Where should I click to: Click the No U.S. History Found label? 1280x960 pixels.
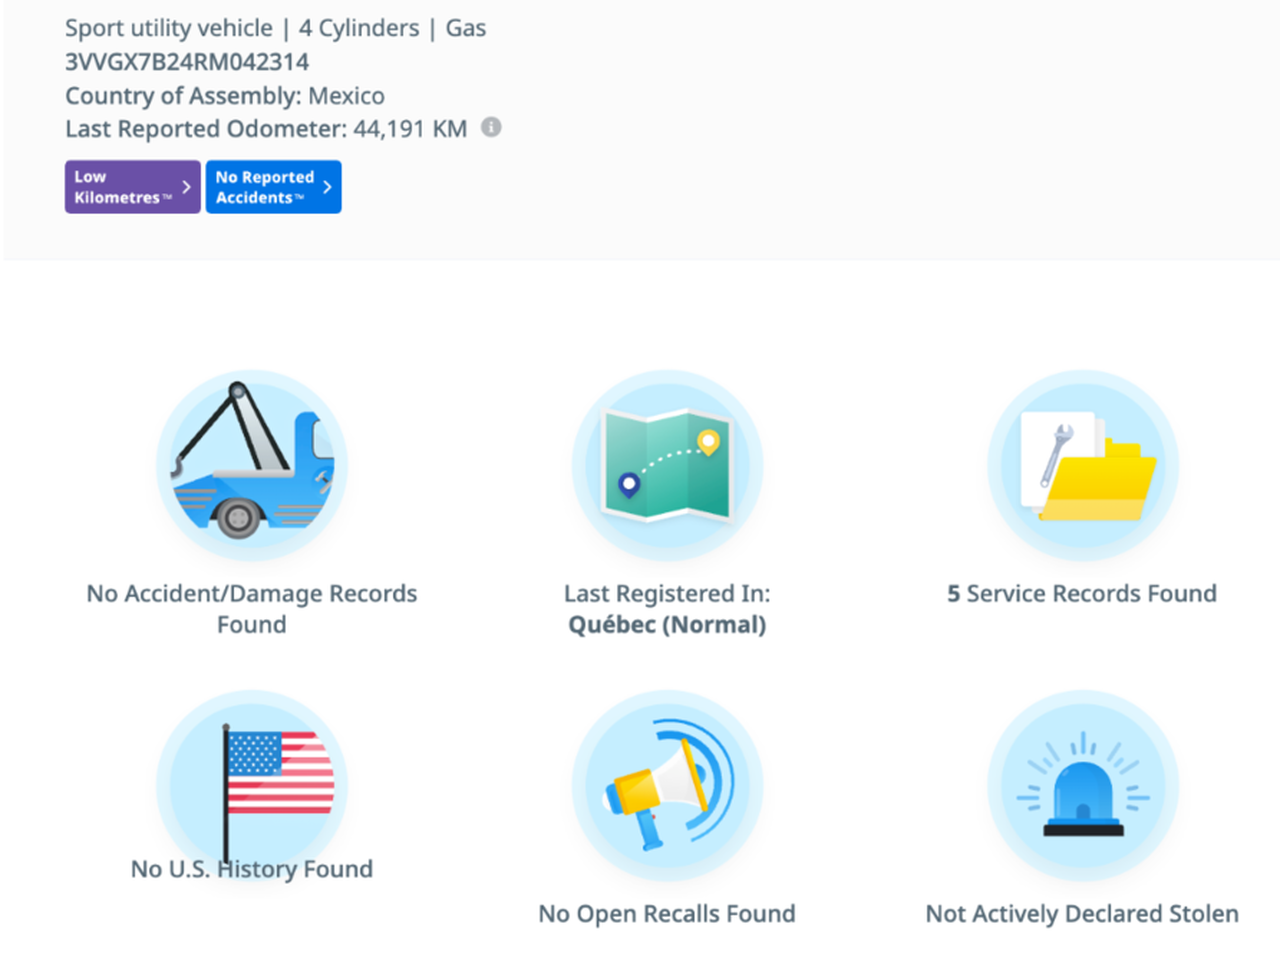point(252,869)
